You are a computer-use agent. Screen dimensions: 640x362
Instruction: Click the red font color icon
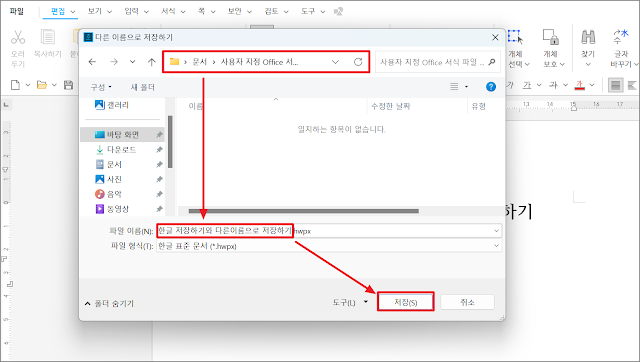[579, 85]
